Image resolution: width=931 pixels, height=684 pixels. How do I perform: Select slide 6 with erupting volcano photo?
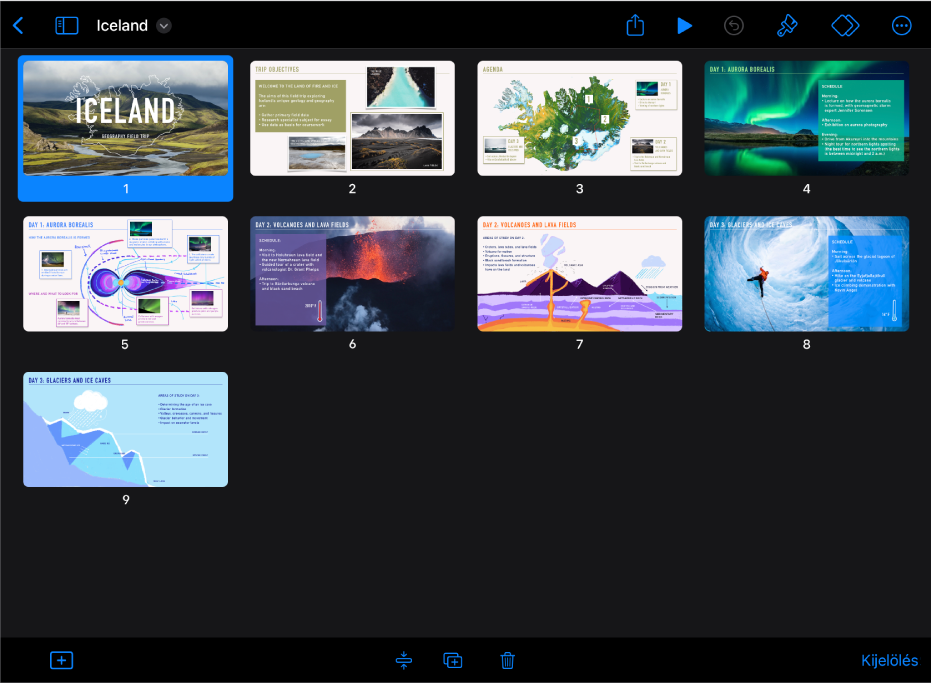(352, 274)
